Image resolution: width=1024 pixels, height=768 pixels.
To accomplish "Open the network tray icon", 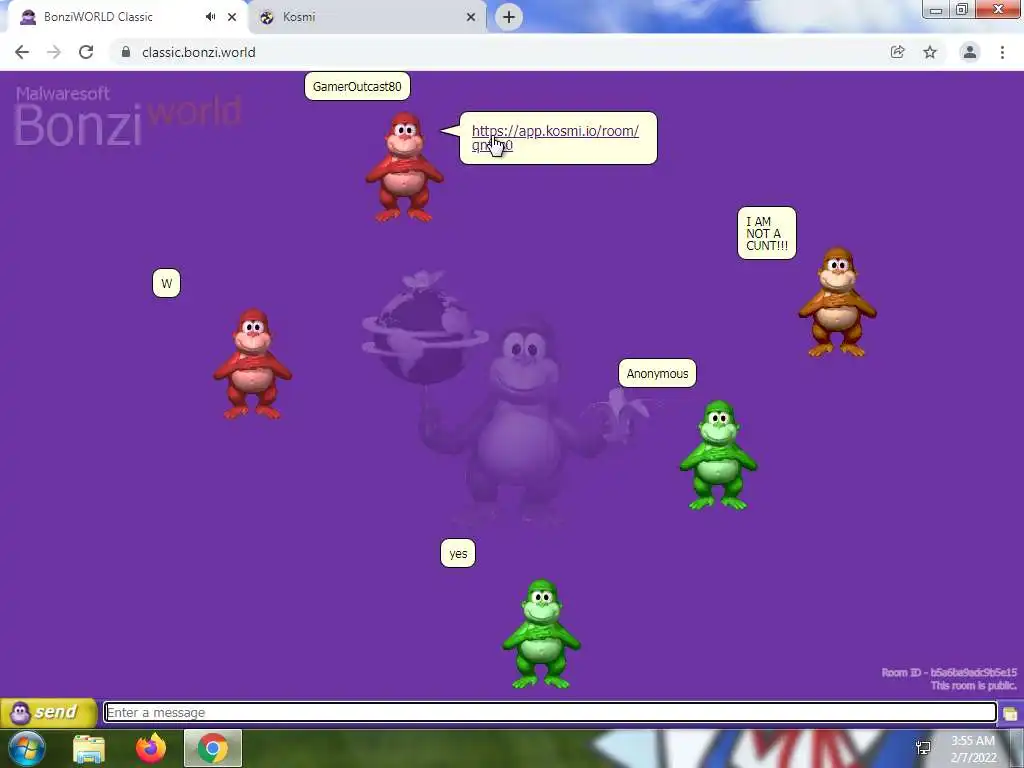I will (923, 748).
